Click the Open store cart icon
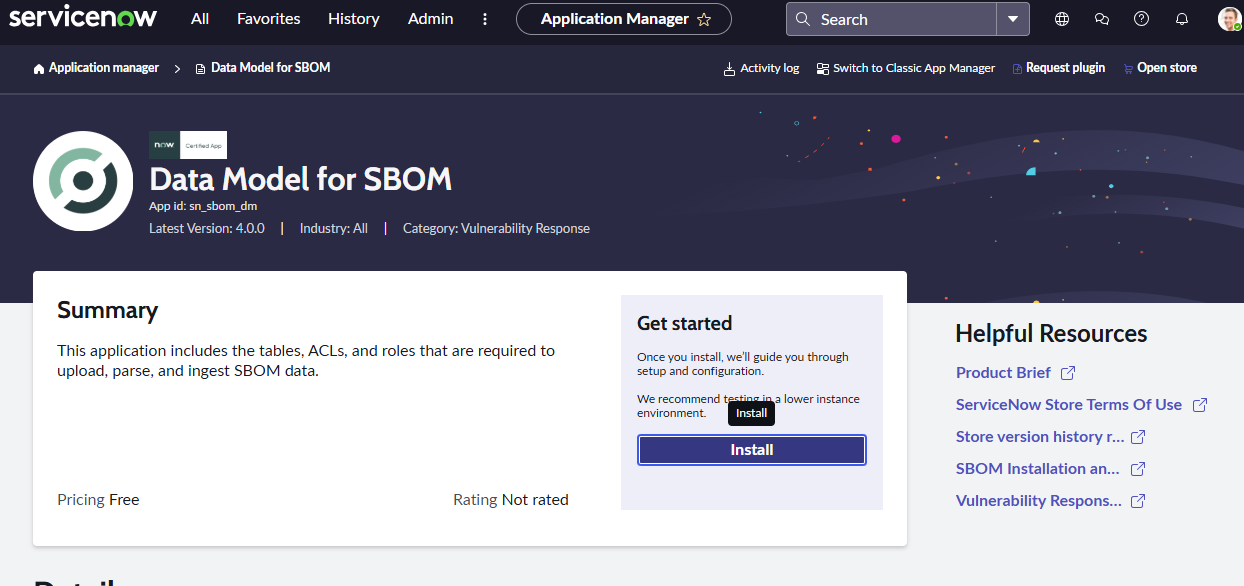 click(1129, 69)
